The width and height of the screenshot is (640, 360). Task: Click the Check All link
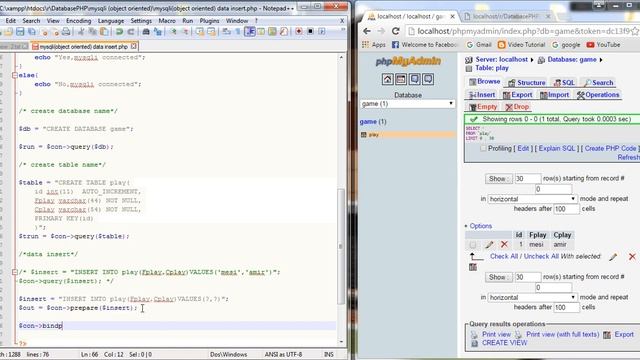504,256
